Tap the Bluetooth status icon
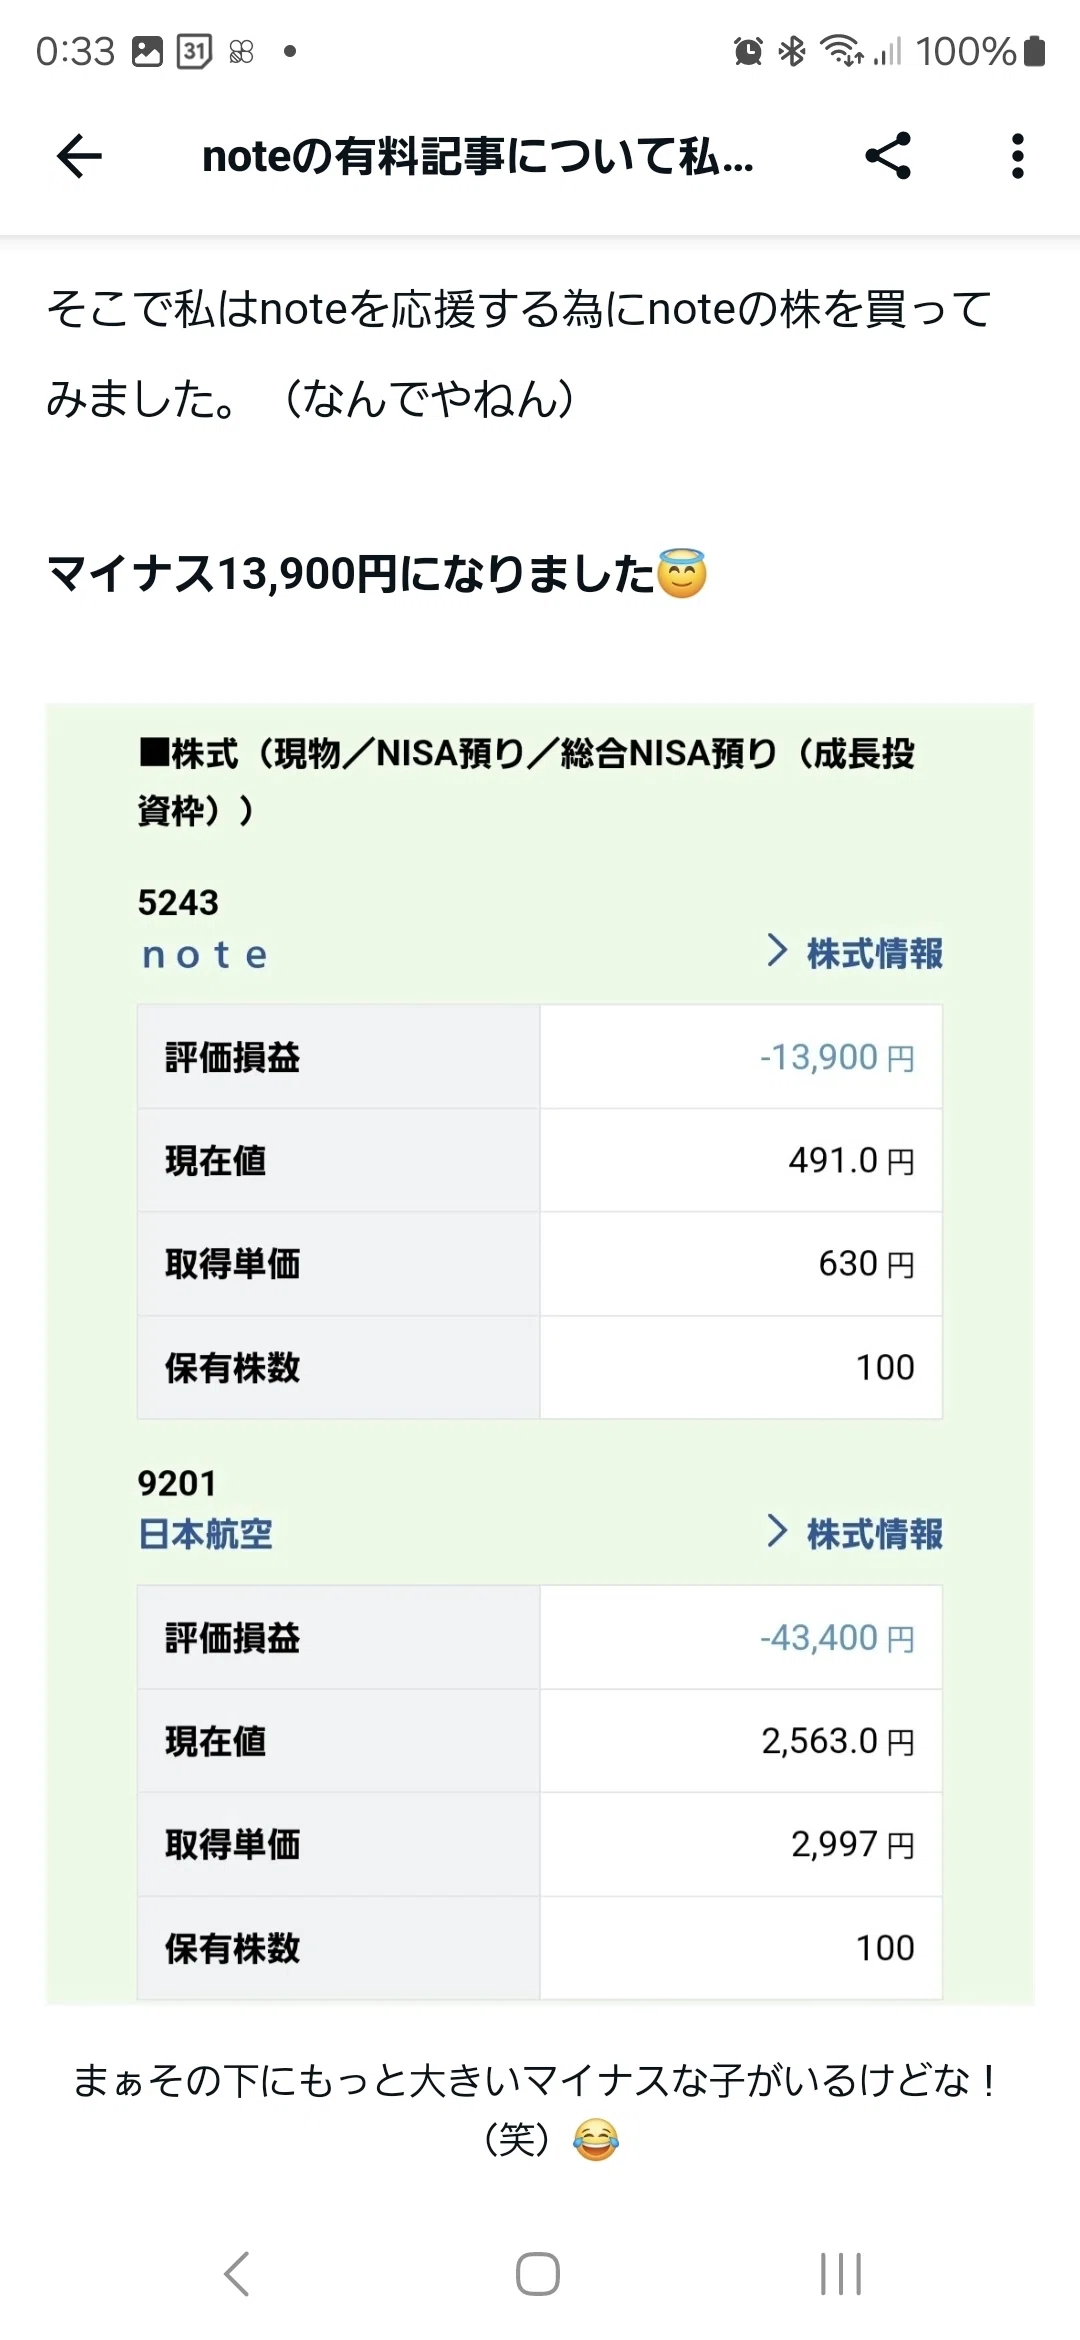The image size is (1080, 2340). point(792,51)
